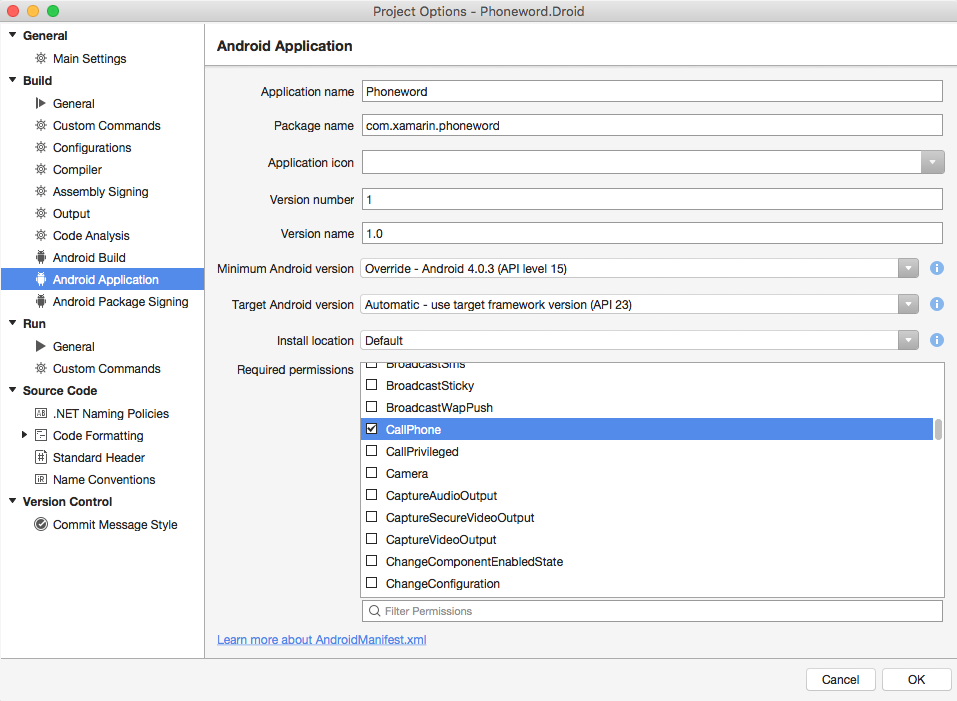Check CaptureSecureVideoOutput permission

coord(371,517)
